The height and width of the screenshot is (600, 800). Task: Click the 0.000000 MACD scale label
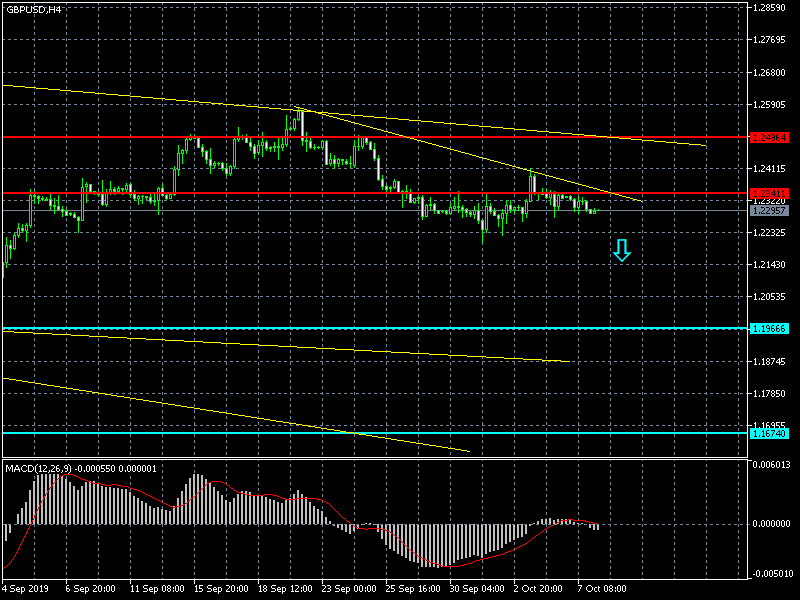pos(773,523)
